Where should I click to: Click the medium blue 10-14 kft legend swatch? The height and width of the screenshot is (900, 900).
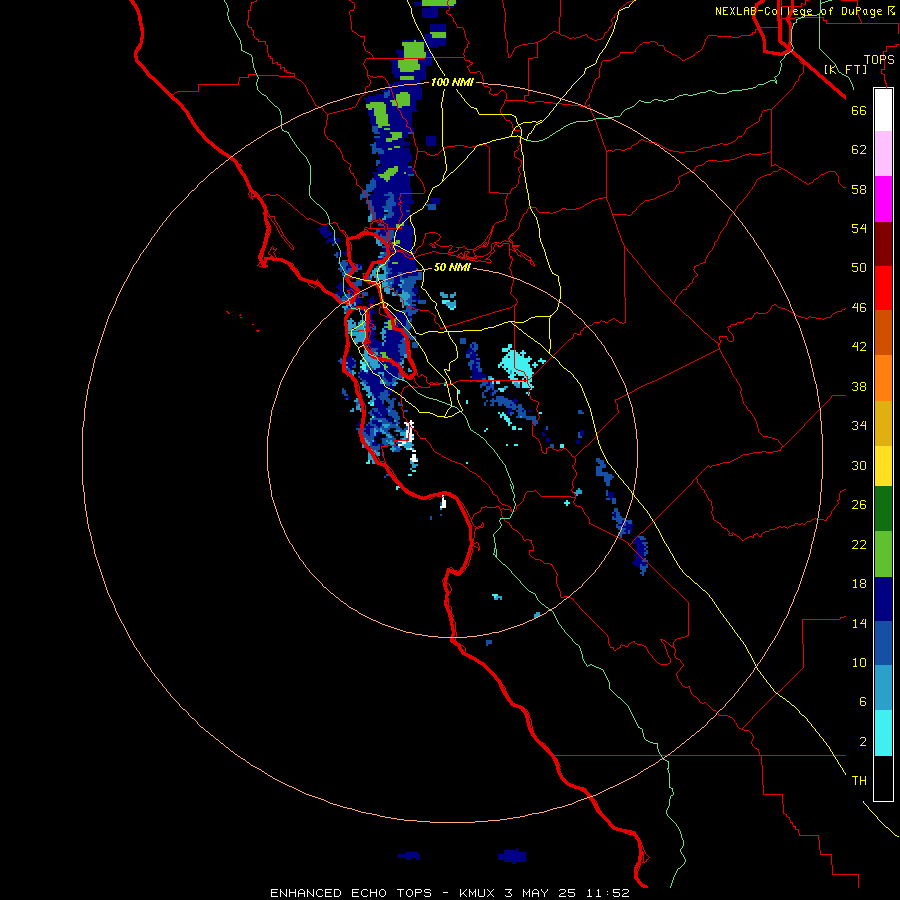[883, 643]
